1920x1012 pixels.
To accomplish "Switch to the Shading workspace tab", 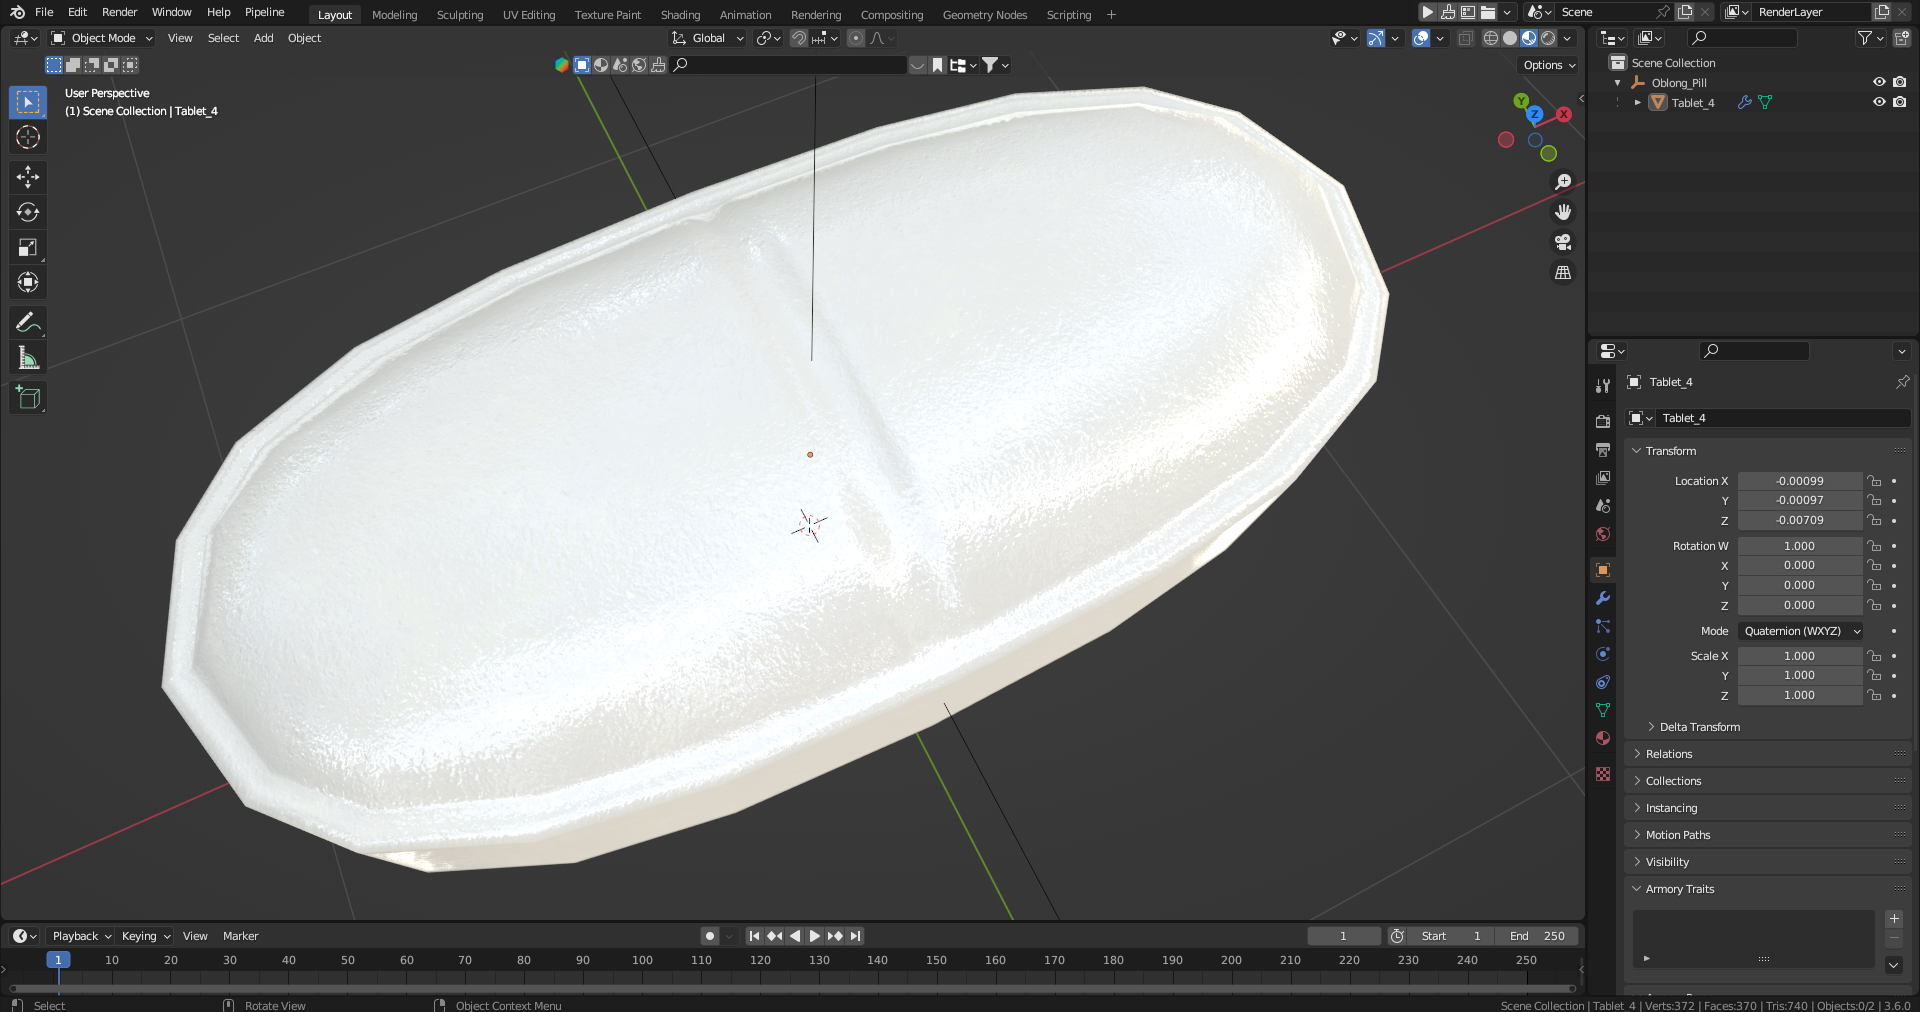I will click(x=680, y=15).
